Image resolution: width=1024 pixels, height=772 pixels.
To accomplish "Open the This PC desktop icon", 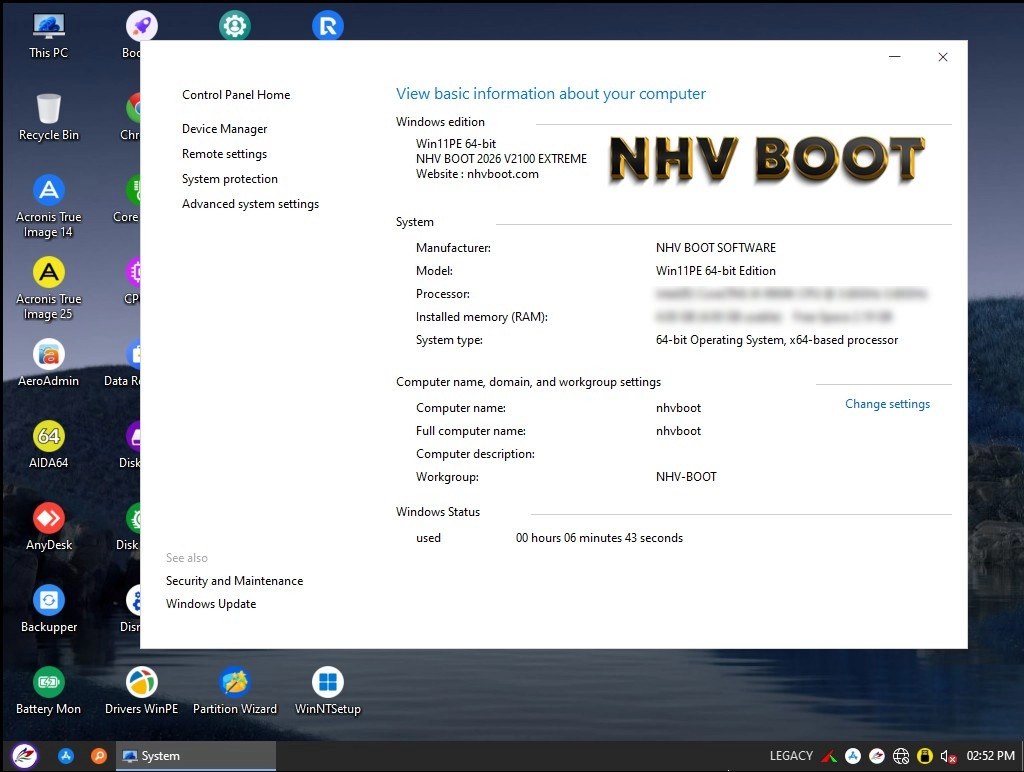I will tap(48, 36).
